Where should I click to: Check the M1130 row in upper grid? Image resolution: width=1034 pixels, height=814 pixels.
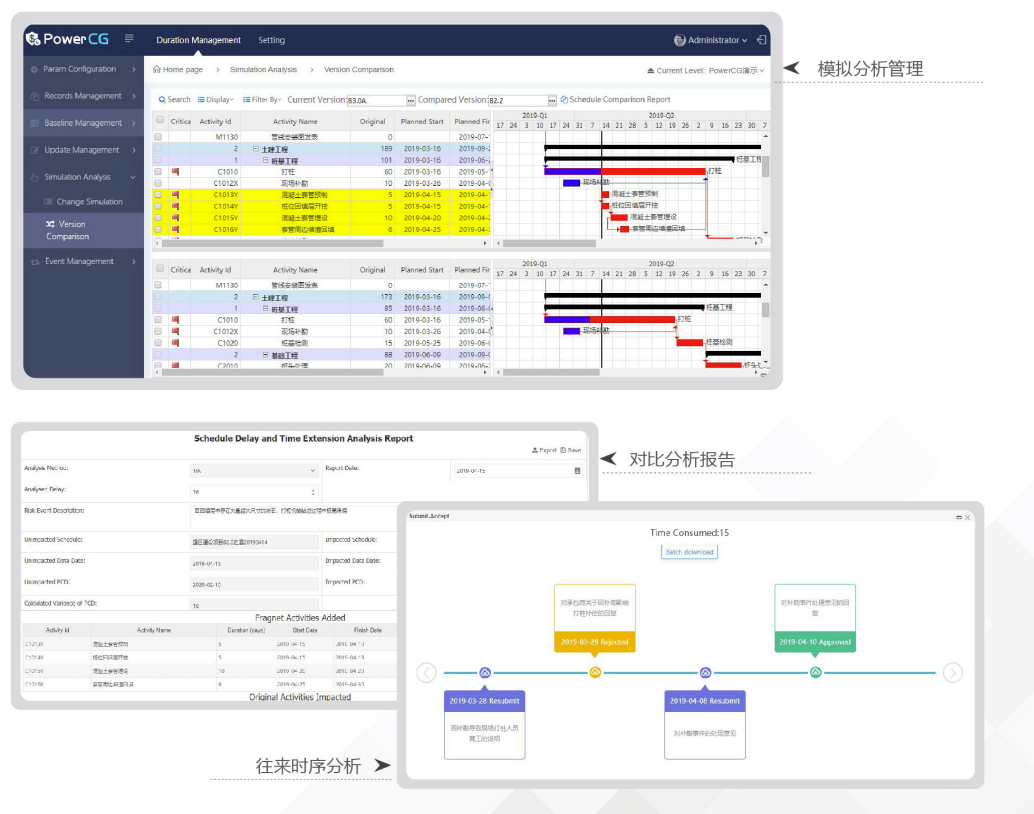pos(158,137)
